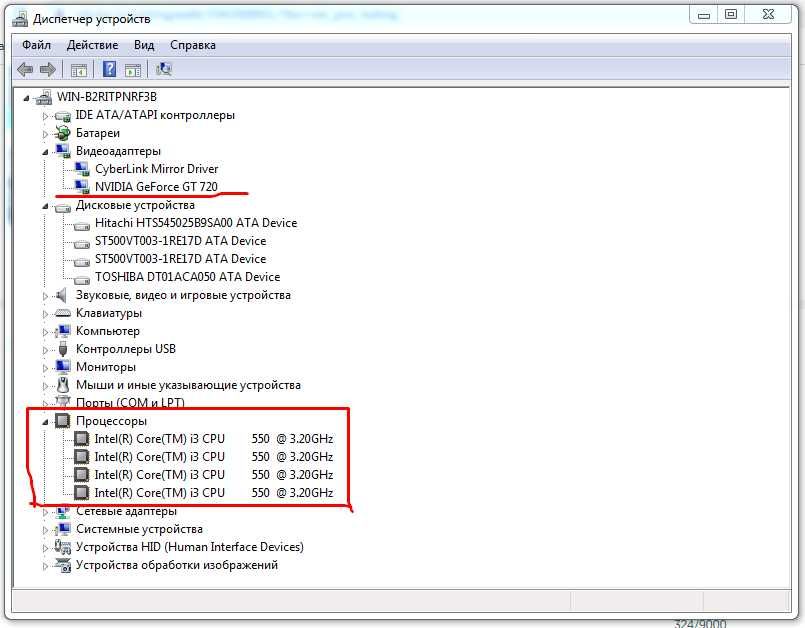Image resolution: width=805 pixels, height=628 pixels.
Task: Select TOSHIBA DT01ACA050 ATA Device
Action: (187, 277)
